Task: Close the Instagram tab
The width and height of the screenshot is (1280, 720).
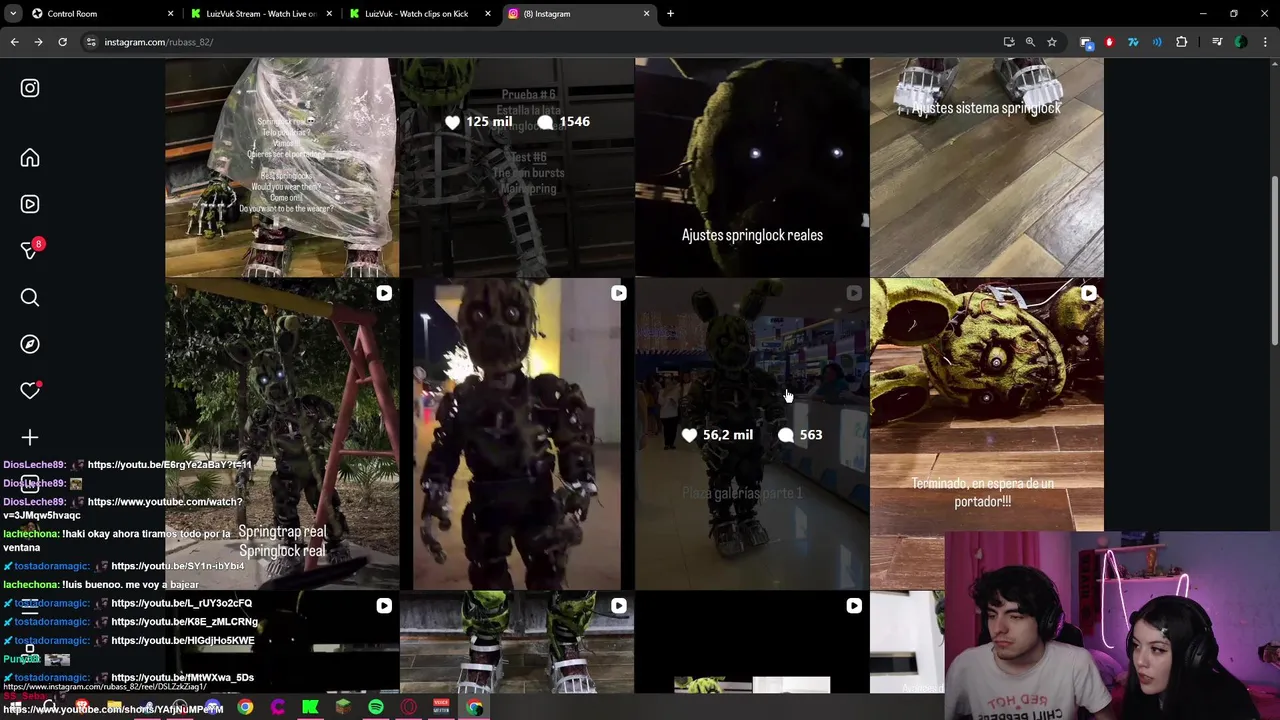Action: tap(646, 14)
